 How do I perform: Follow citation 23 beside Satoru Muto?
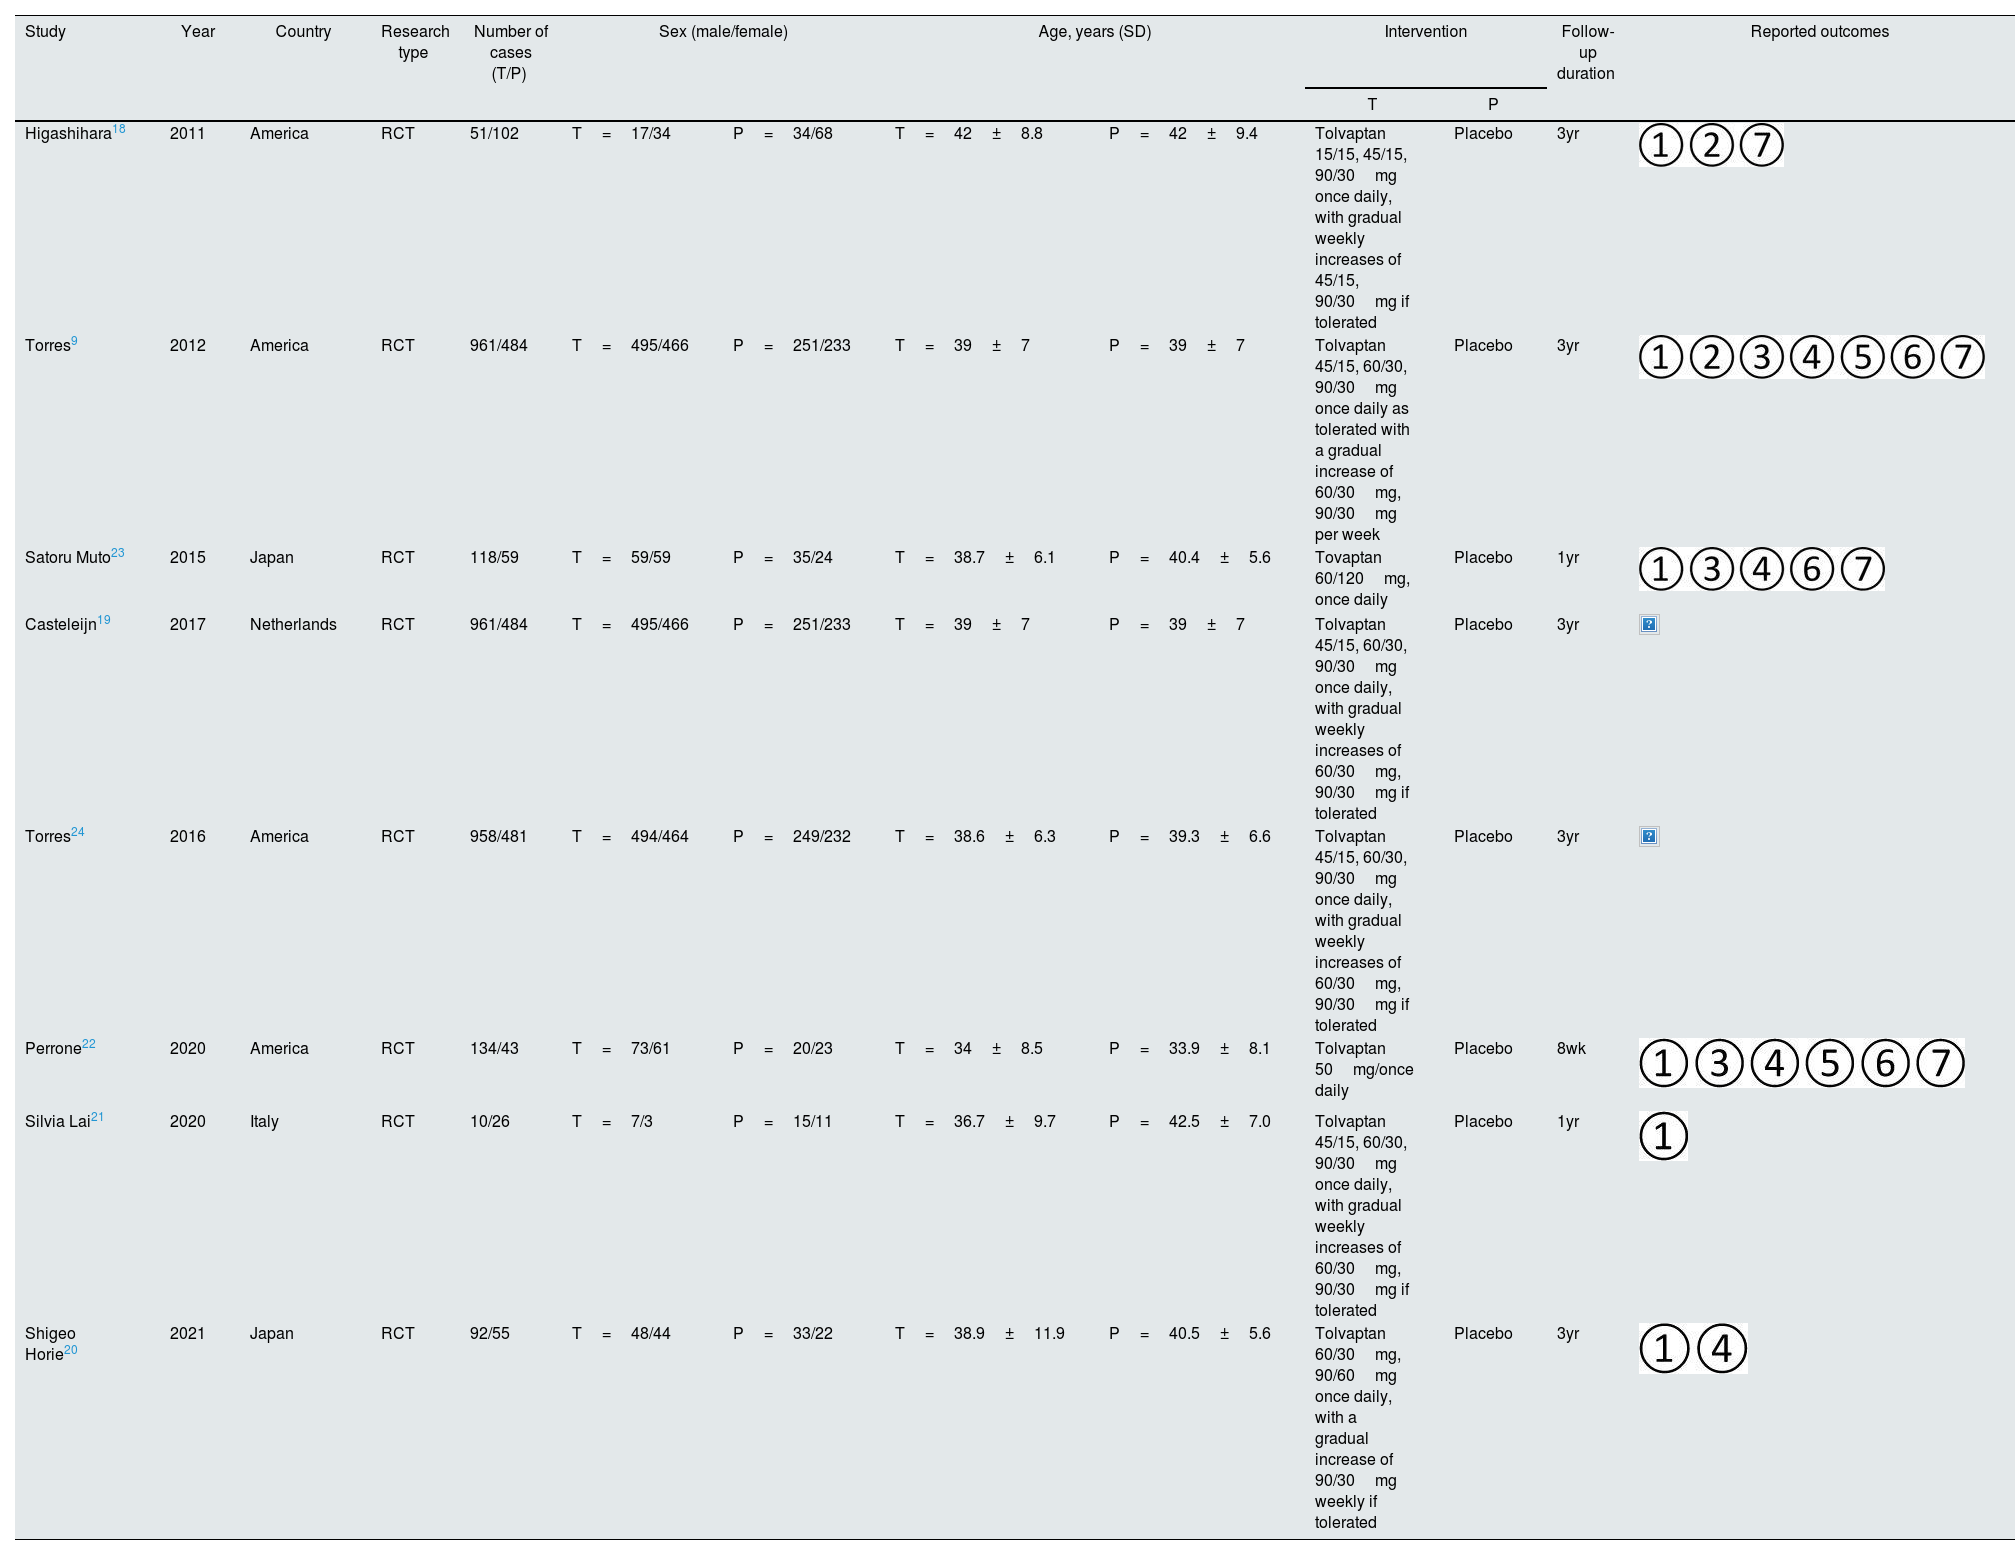coord(118,553)
